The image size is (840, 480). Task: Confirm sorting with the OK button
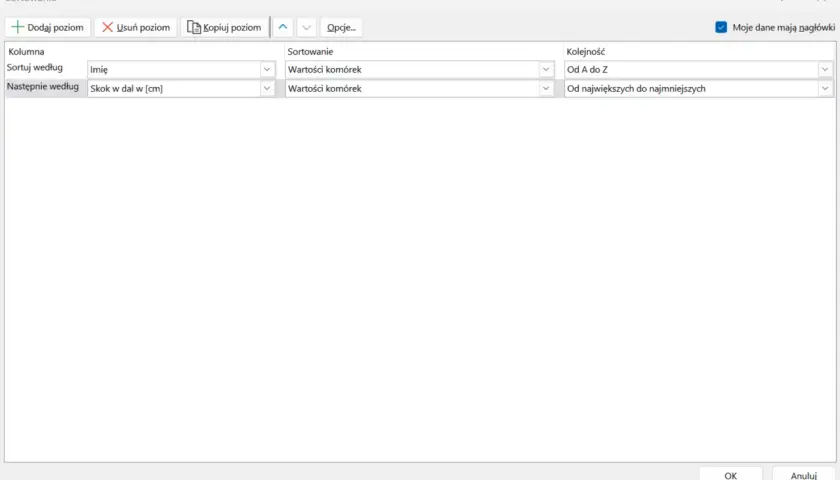click(x=731, y=474)
